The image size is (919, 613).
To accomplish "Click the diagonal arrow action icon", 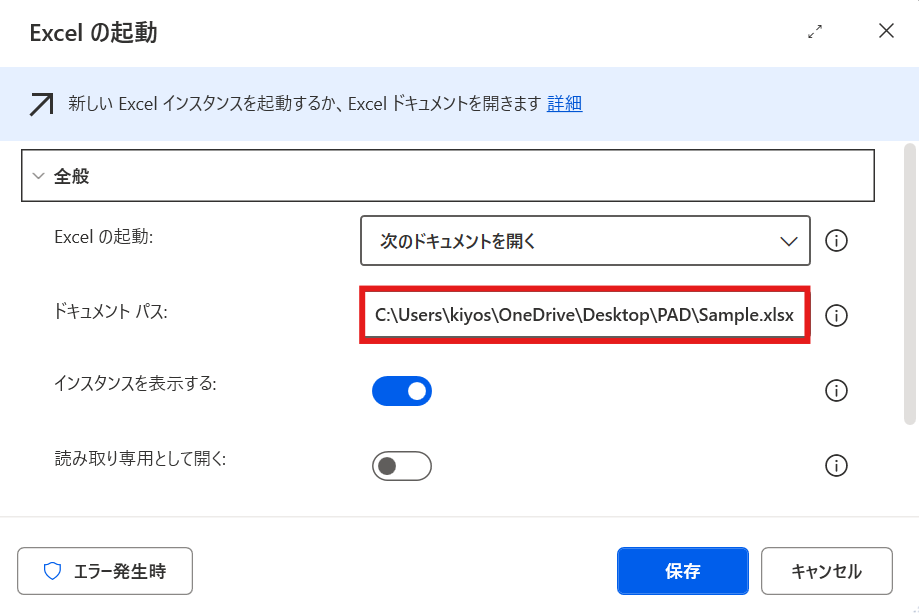I will [x=42, y=104].
